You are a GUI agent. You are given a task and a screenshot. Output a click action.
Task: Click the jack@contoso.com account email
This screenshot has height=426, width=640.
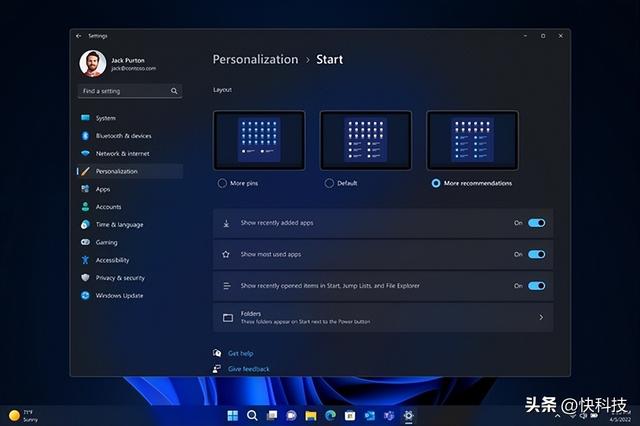point(133,69)
